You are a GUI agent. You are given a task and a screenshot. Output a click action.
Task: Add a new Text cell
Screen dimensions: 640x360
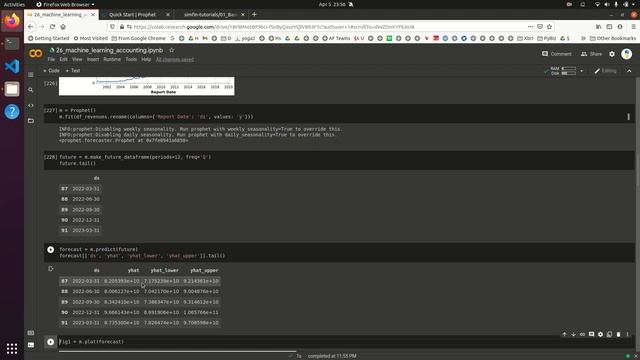(x=73, y=71)
